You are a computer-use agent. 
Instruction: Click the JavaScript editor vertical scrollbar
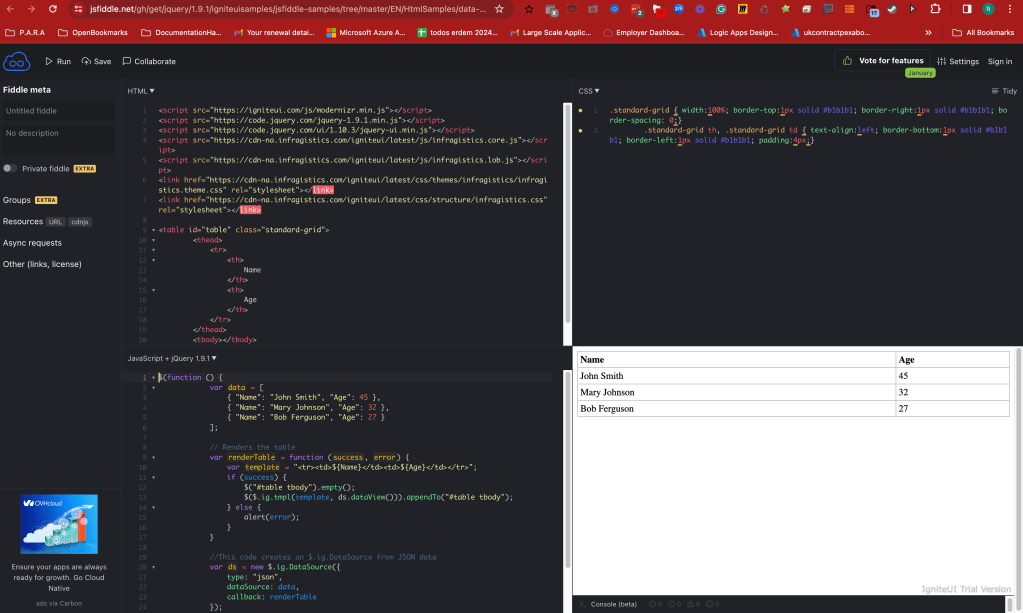click(568, 470)
